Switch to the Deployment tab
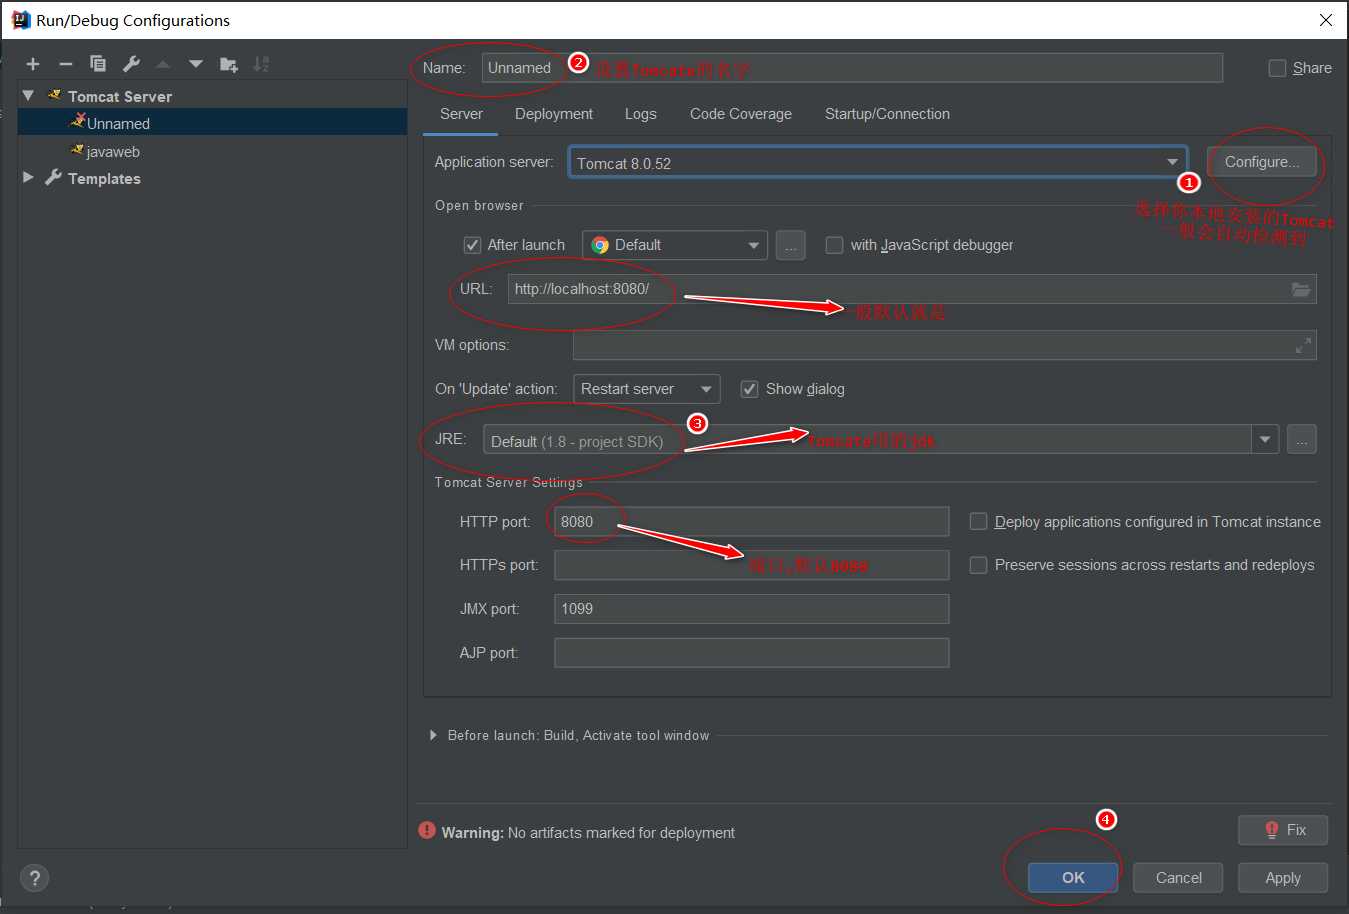The height and width of the screenshot is (914, 1349). click(x=554, y=114)
